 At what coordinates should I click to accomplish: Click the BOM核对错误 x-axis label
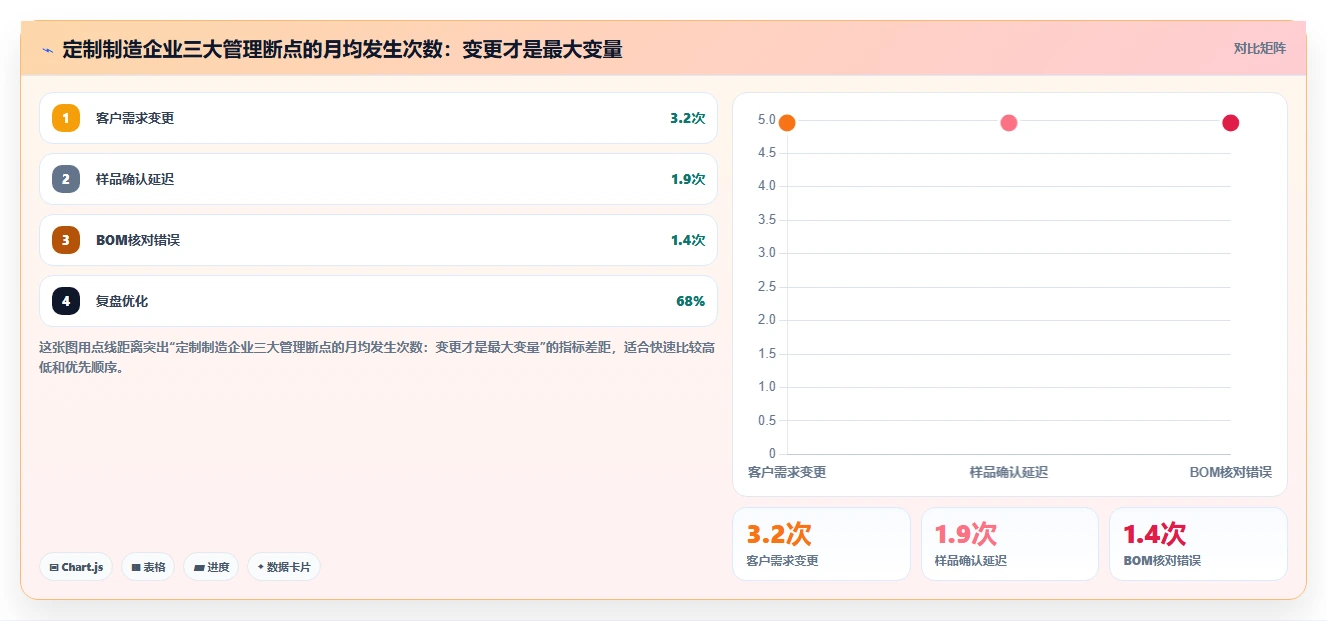click(x=1230, y=472)
